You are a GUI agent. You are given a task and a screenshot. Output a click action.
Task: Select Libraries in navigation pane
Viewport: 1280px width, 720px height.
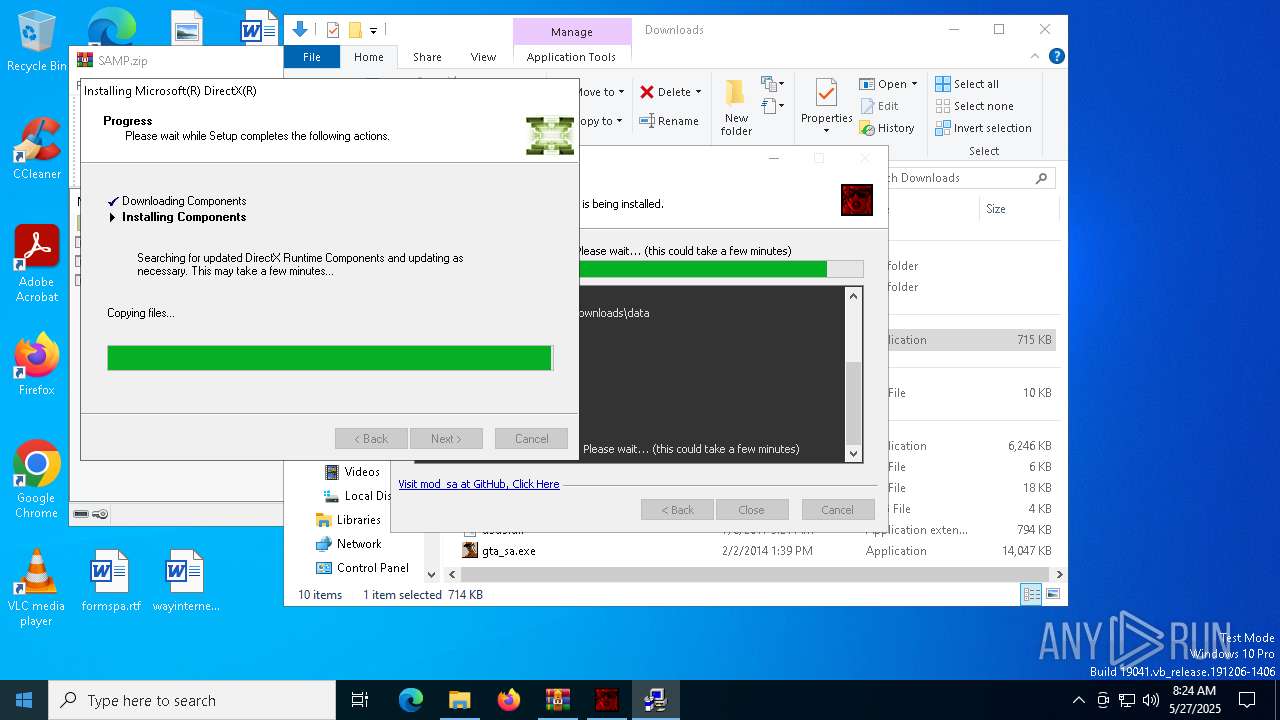359,520
